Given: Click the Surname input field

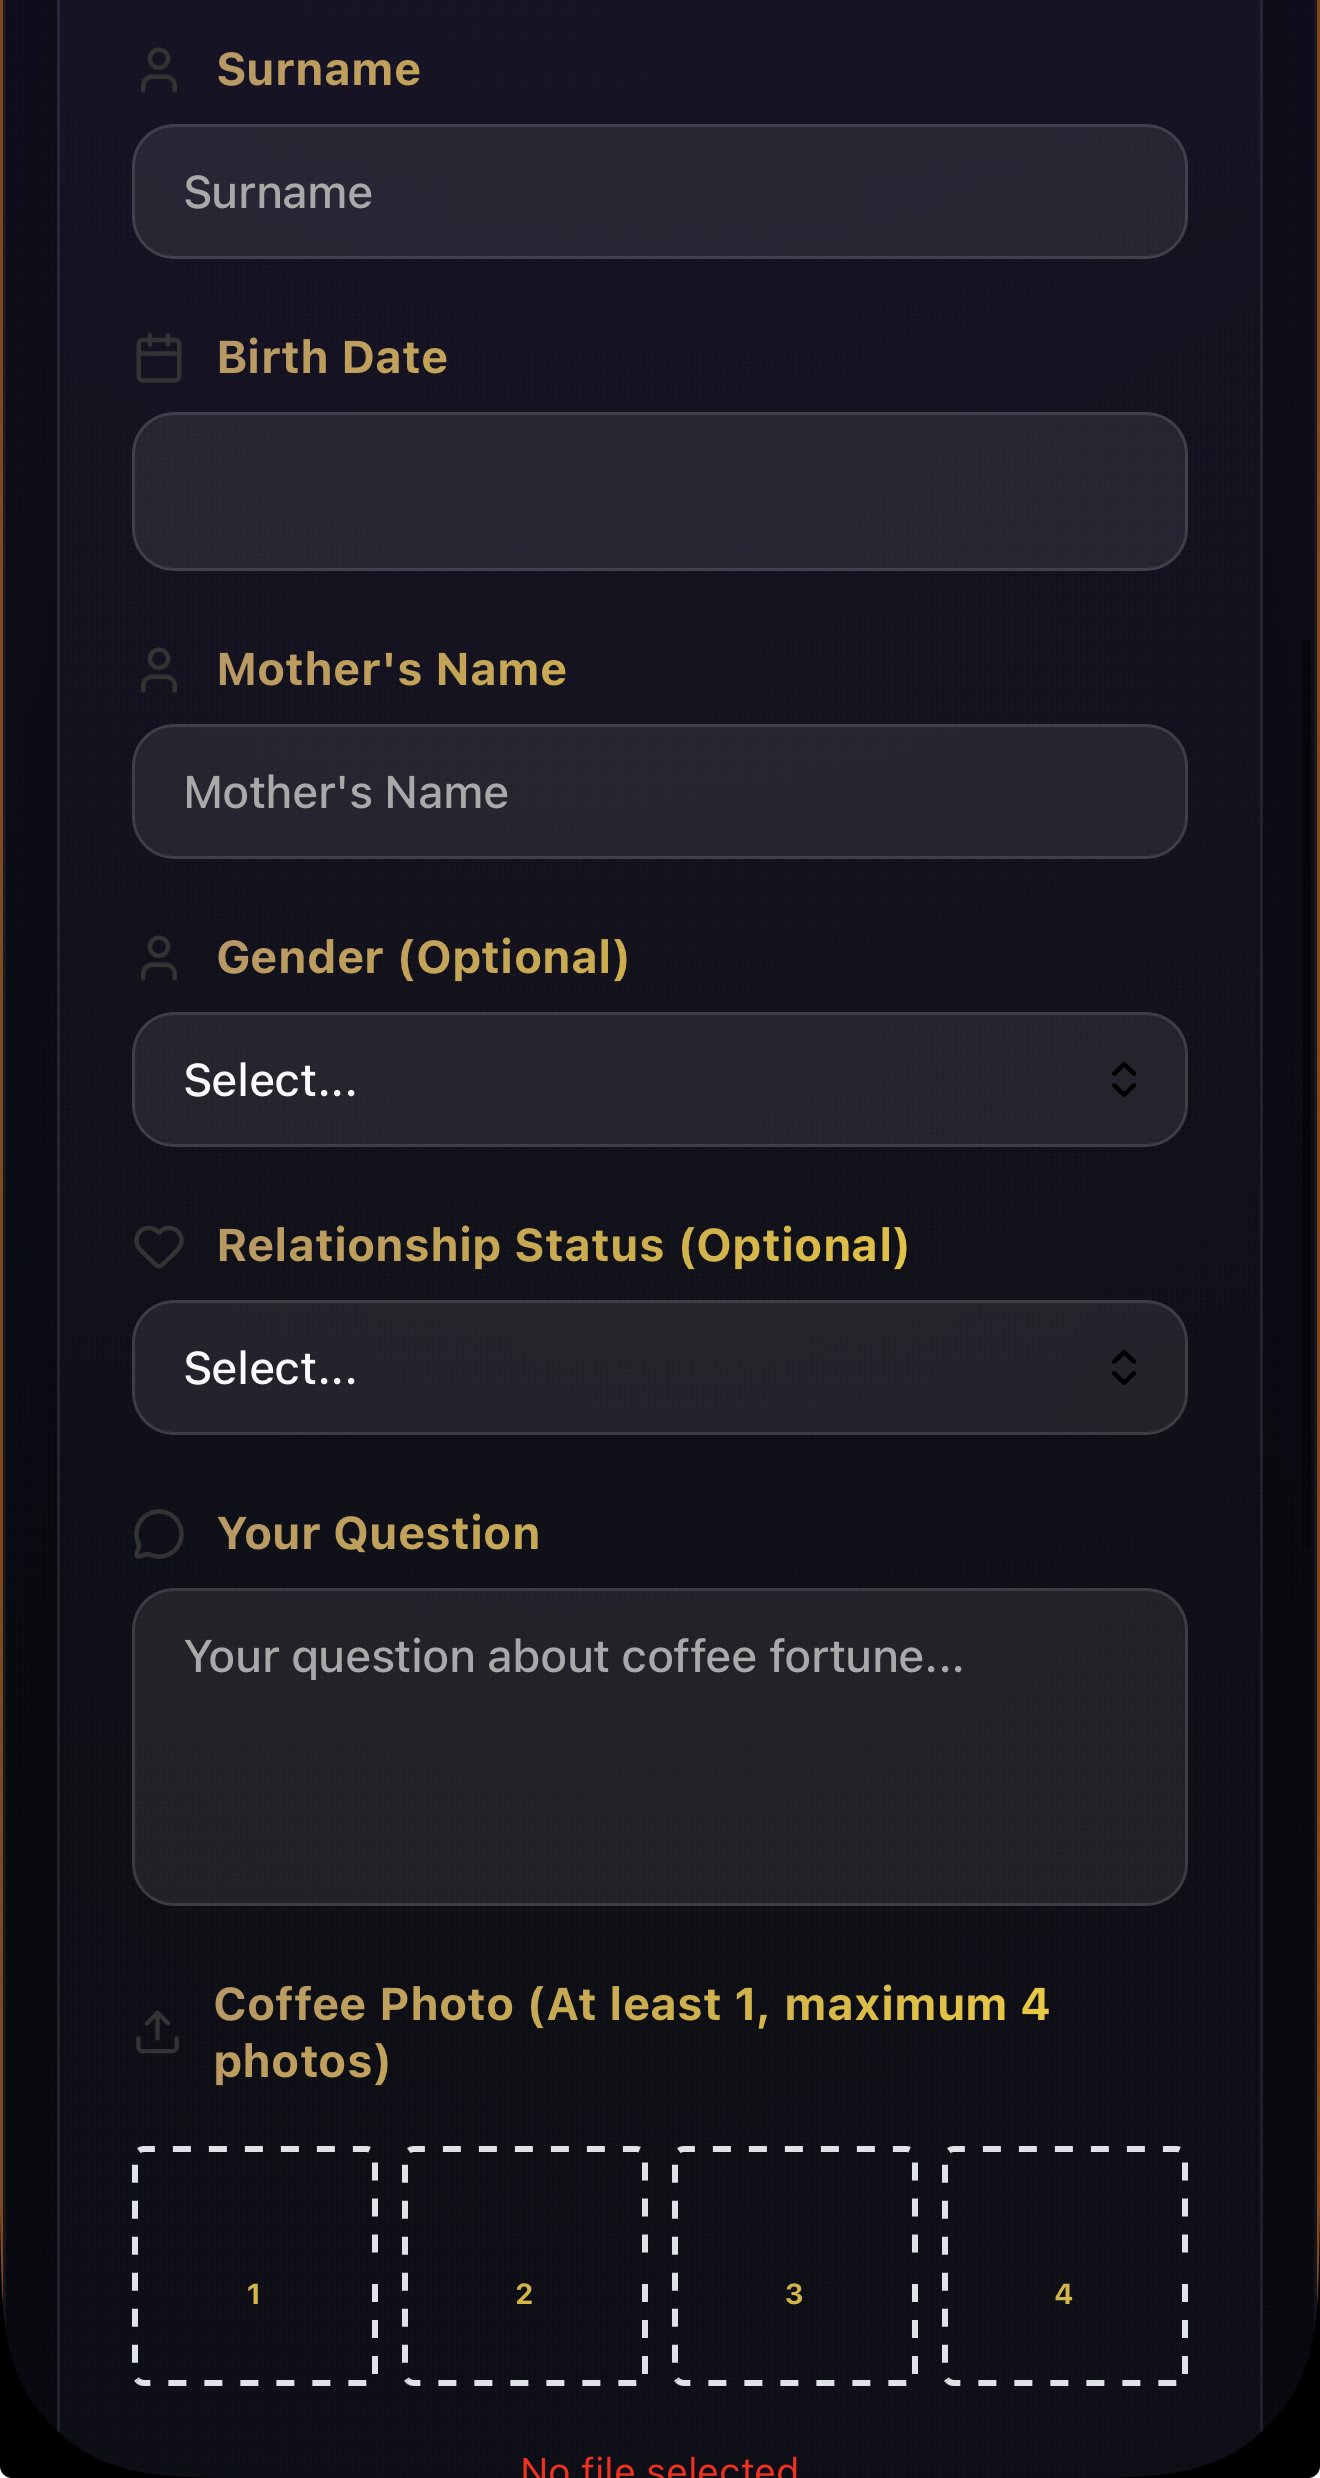Looking at the screenshot, I should click(x=660, y=192).
